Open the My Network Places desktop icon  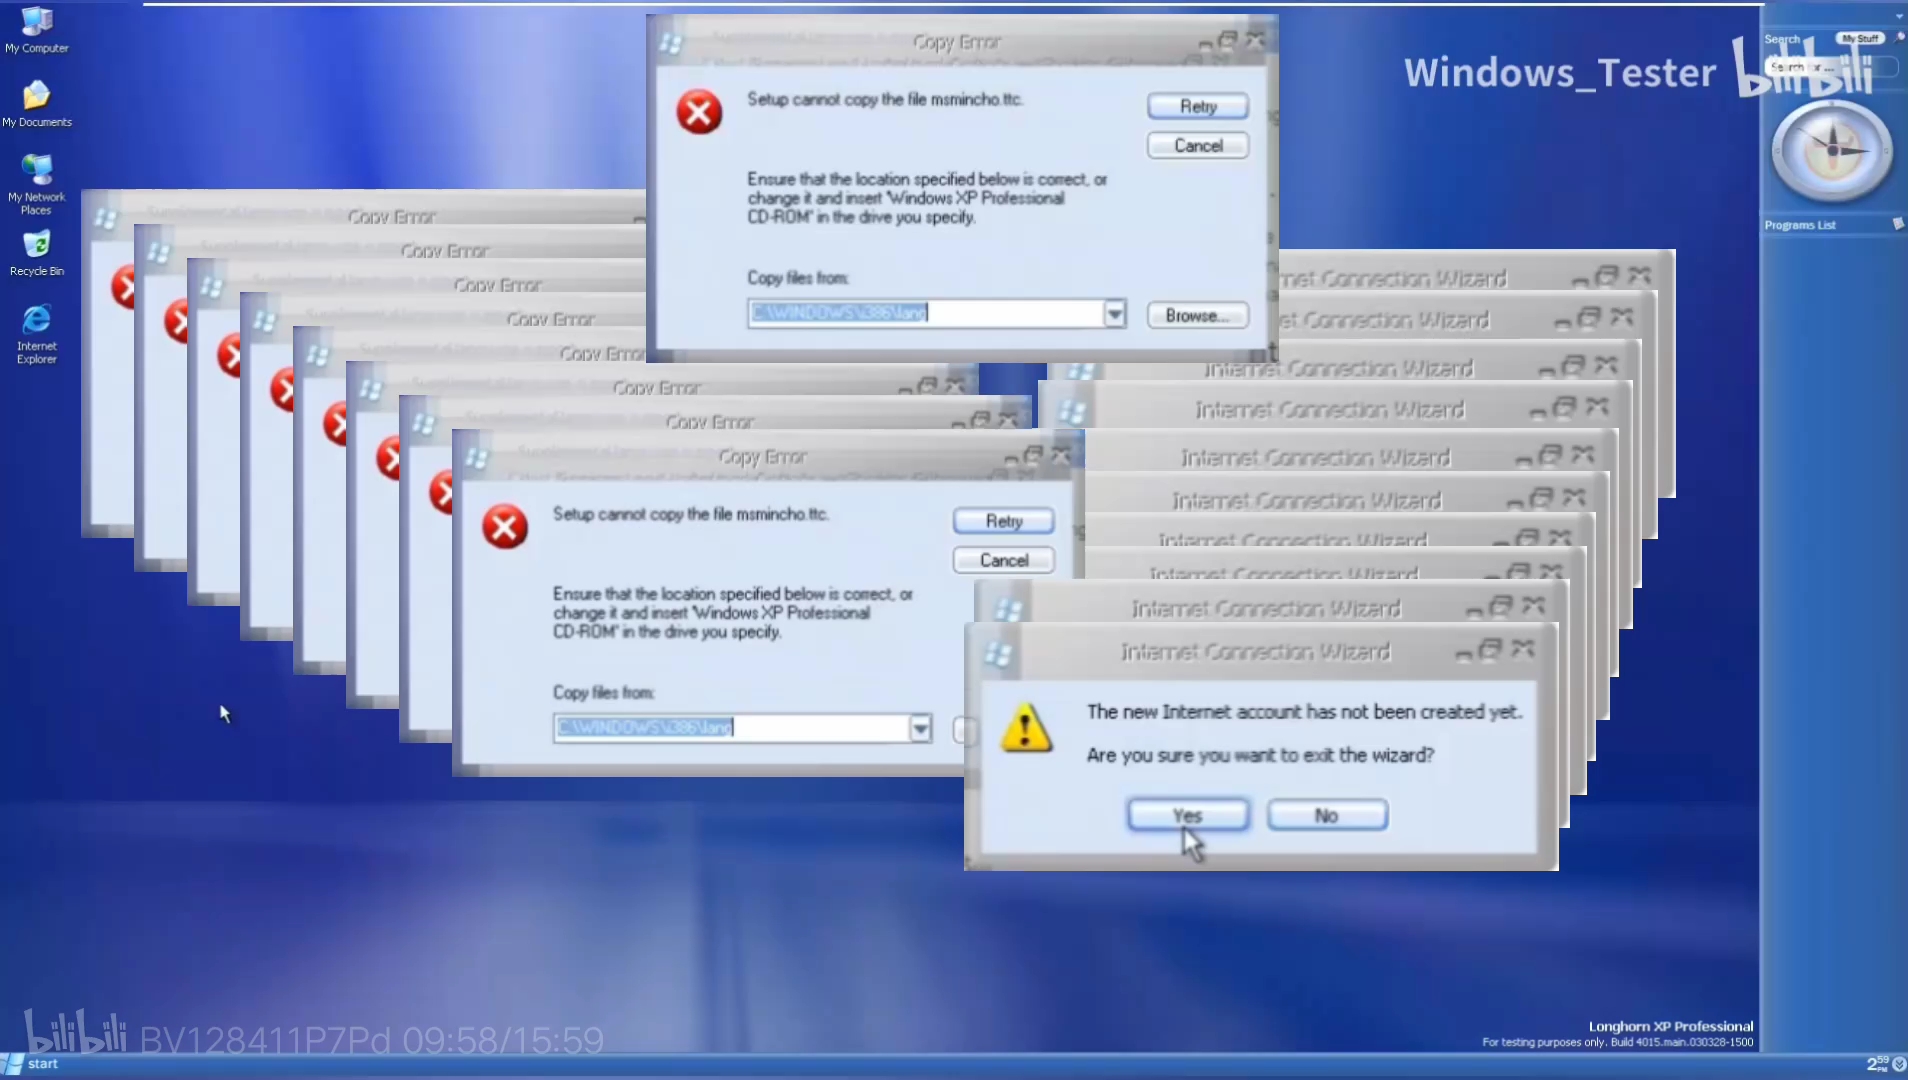(37, 184)
